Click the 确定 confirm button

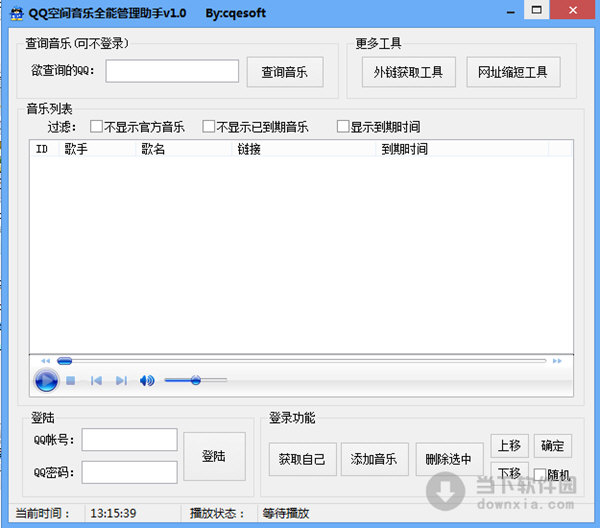(x=553, y=446)
